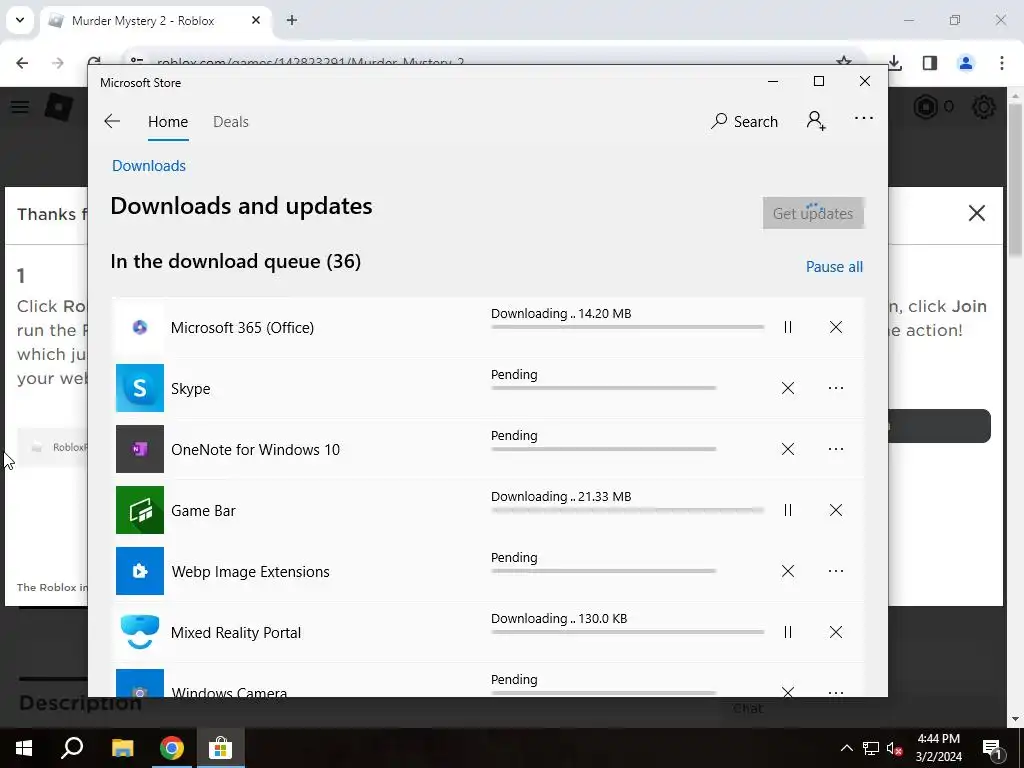Go back in Chrome

click(22, 63)
